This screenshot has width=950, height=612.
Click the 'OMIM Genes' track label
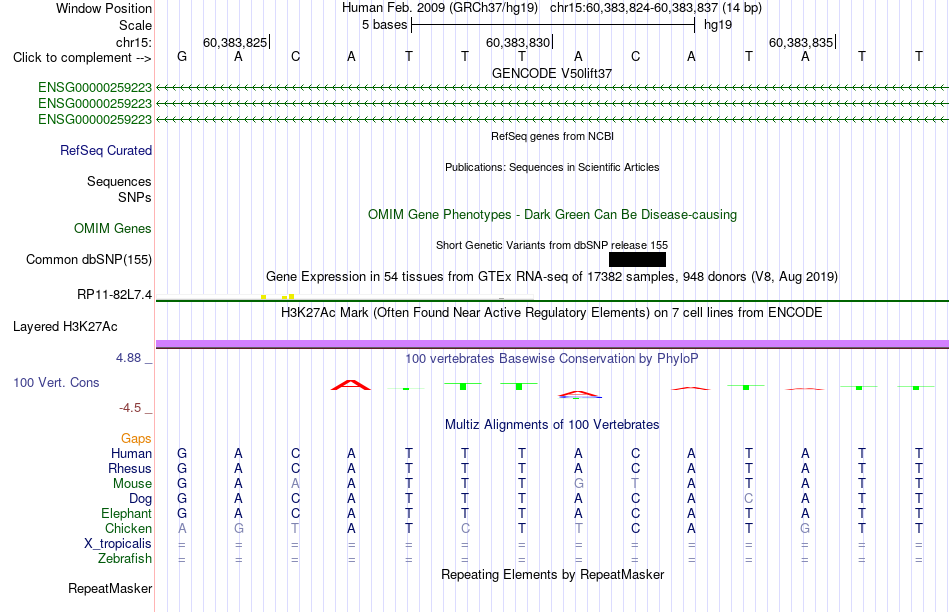[113, 228]
